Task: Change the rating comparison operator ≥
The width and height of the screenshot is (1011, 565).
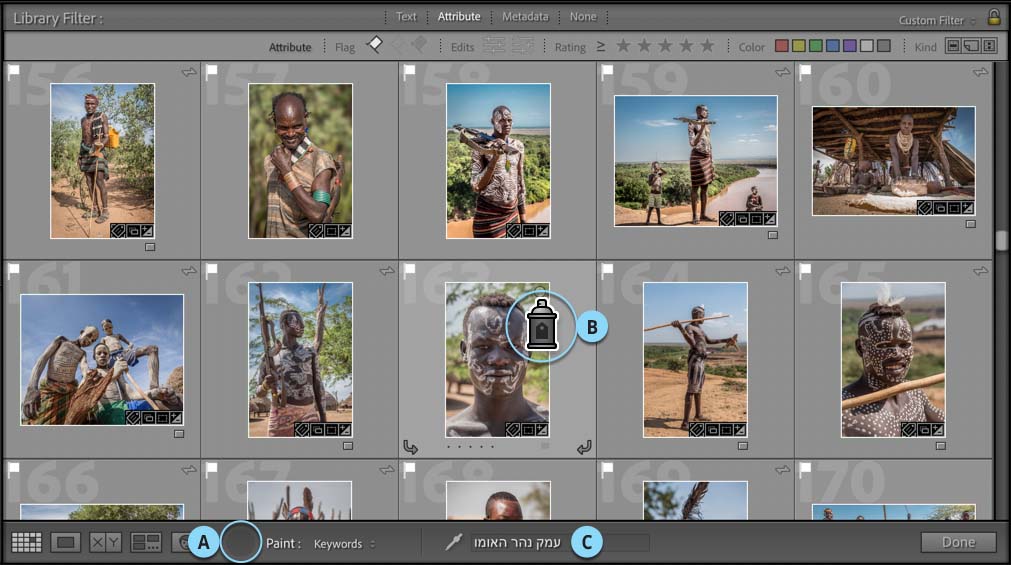Action: [x=600, y=46]
